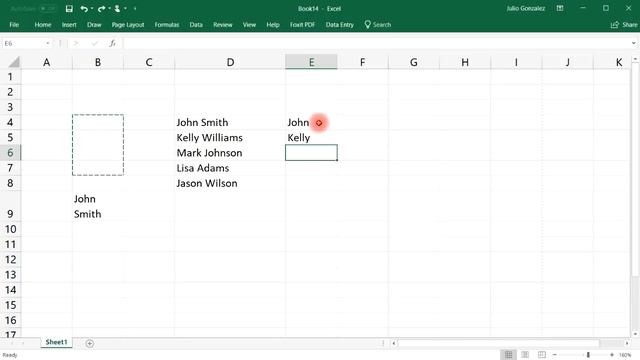Click cell containing Jason Wilson
The width and height of the screenshot is (640, 360).
(x=230, y=183)
